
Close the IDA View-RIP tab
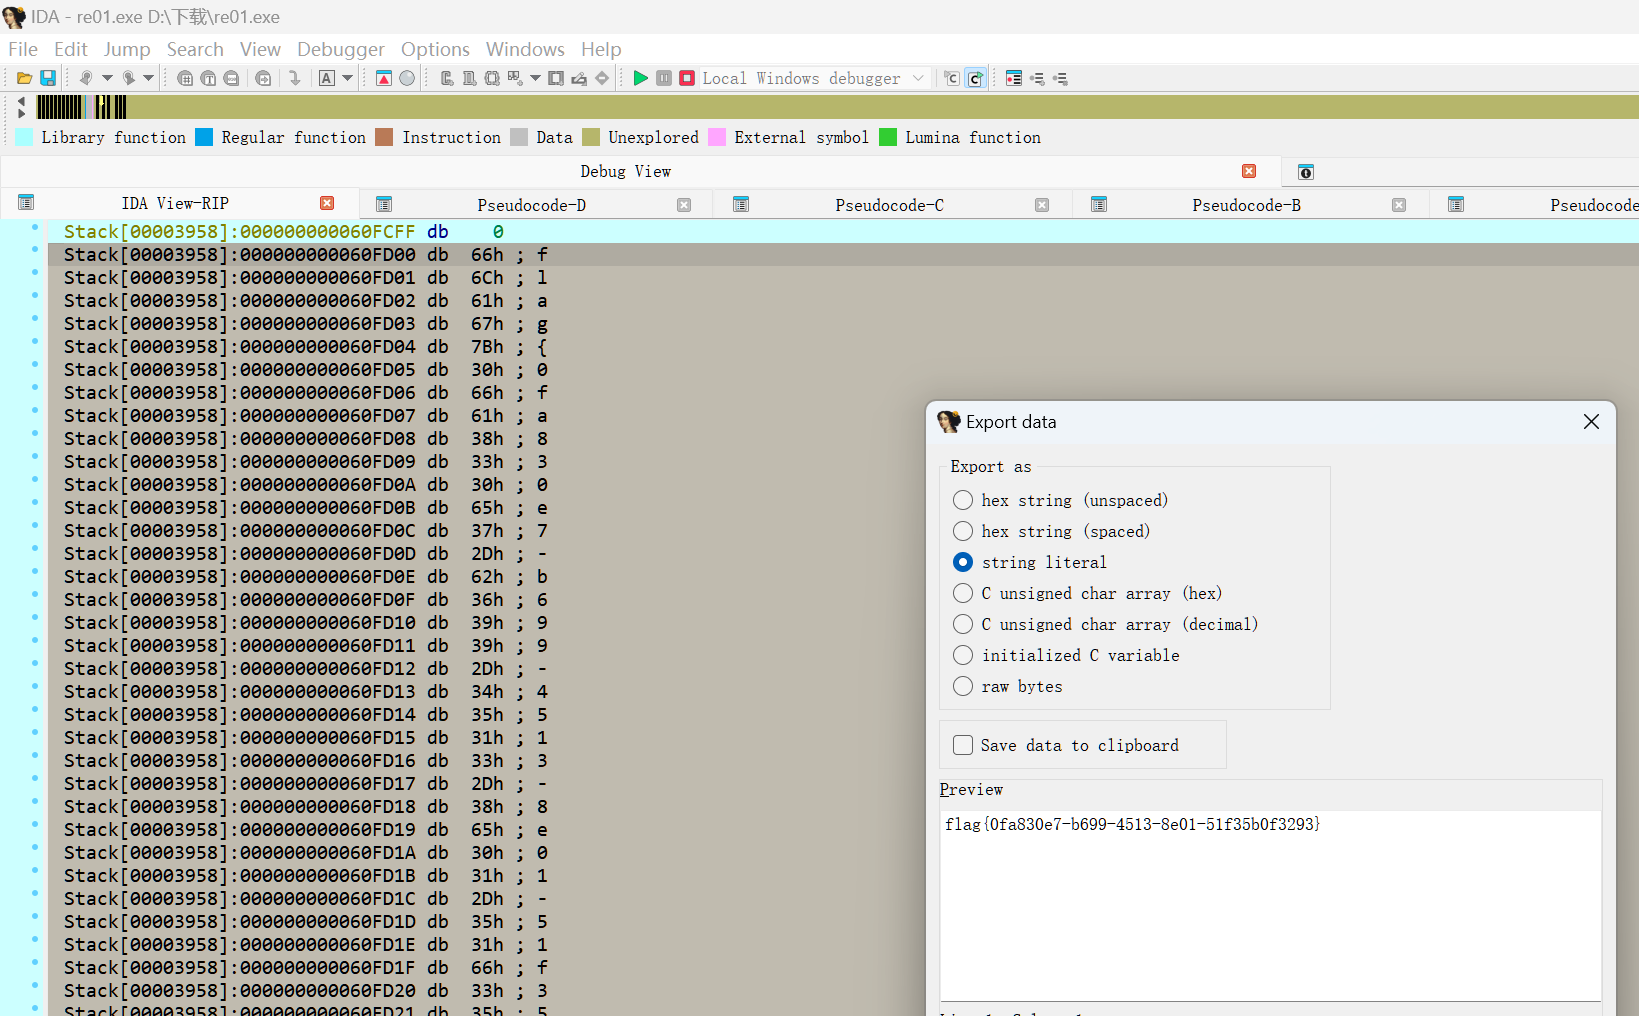click(327, 203)
